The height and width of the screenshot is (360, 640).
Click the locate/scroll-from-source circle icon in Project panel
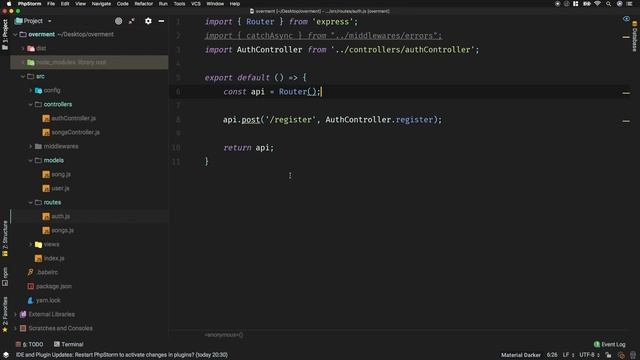(118, 21)
